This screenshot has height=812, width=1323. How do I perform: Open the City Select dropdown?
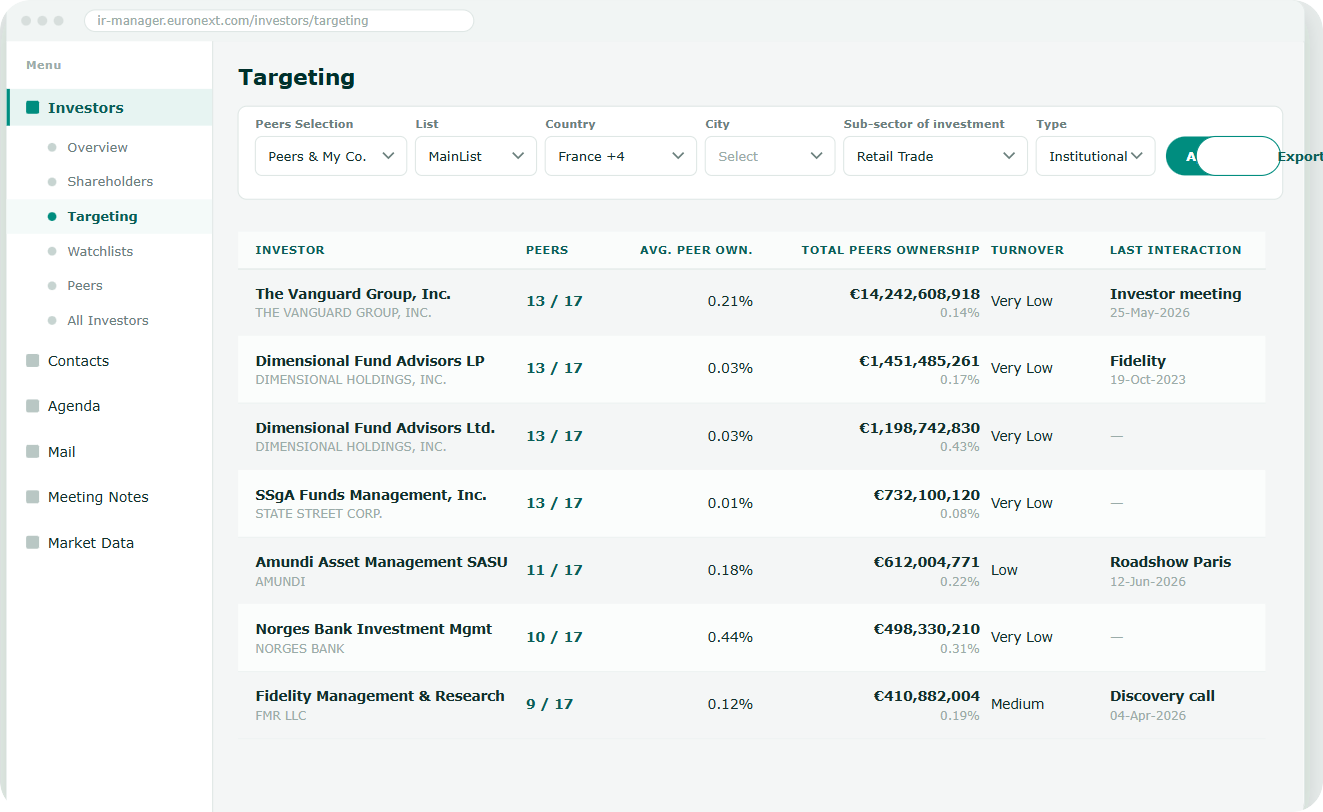[770, 156]
